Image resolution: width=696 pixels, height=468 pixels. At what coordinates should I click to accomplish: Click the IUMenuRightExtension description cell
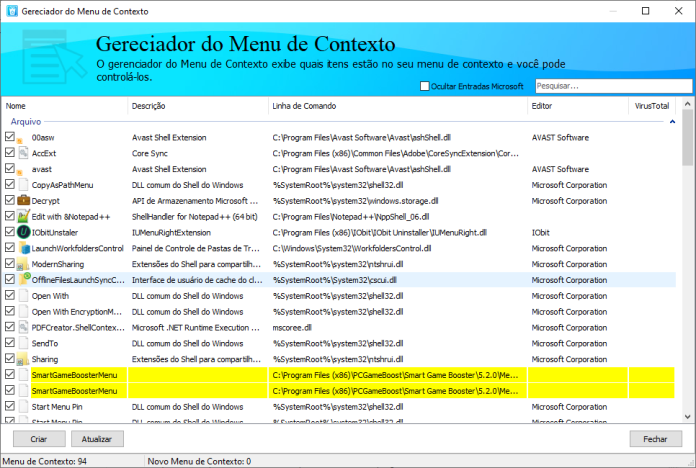tap(171, 233)
